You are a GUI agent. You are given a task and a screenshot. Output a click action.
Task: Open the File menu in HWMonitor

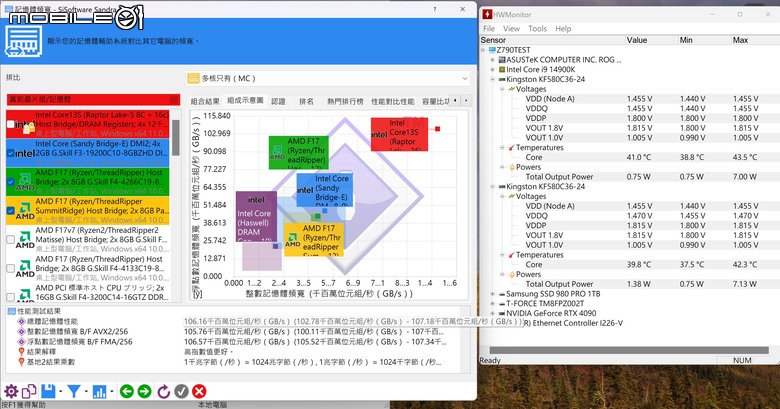pyautogui.click(x=489, y=29)
